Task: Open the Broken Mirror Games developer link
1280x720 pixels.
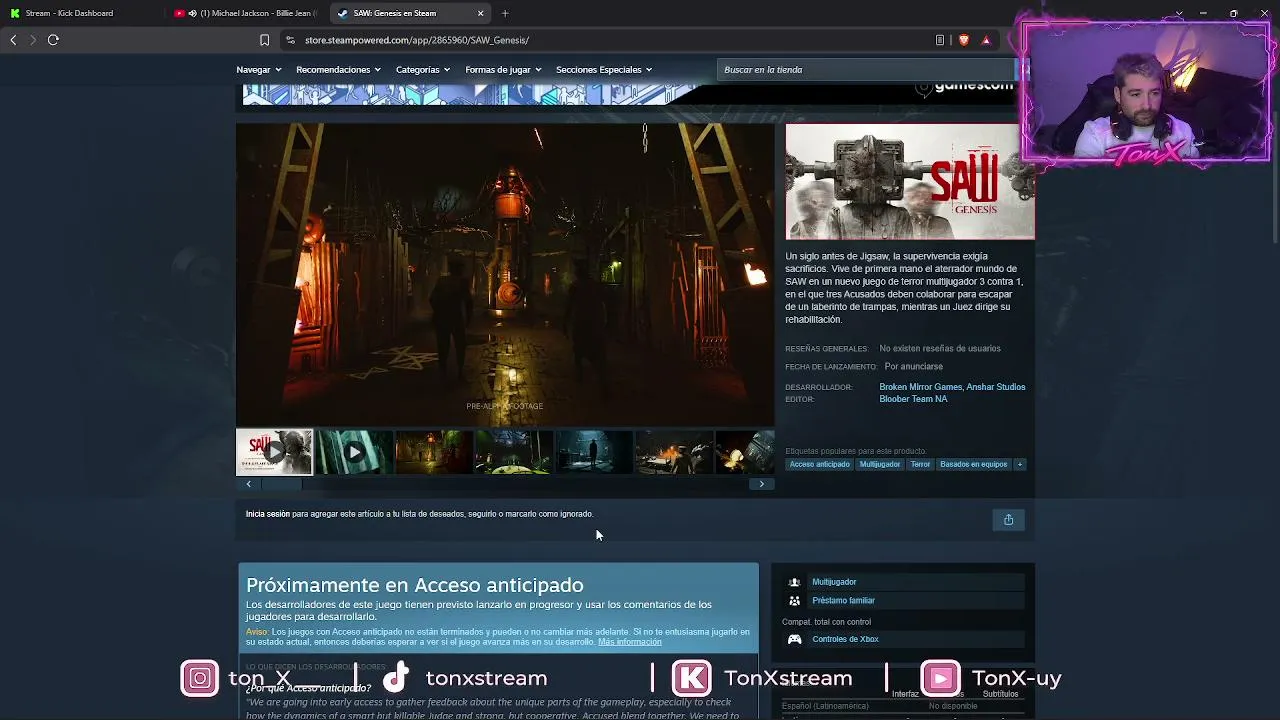Action: tap(921, 387)
